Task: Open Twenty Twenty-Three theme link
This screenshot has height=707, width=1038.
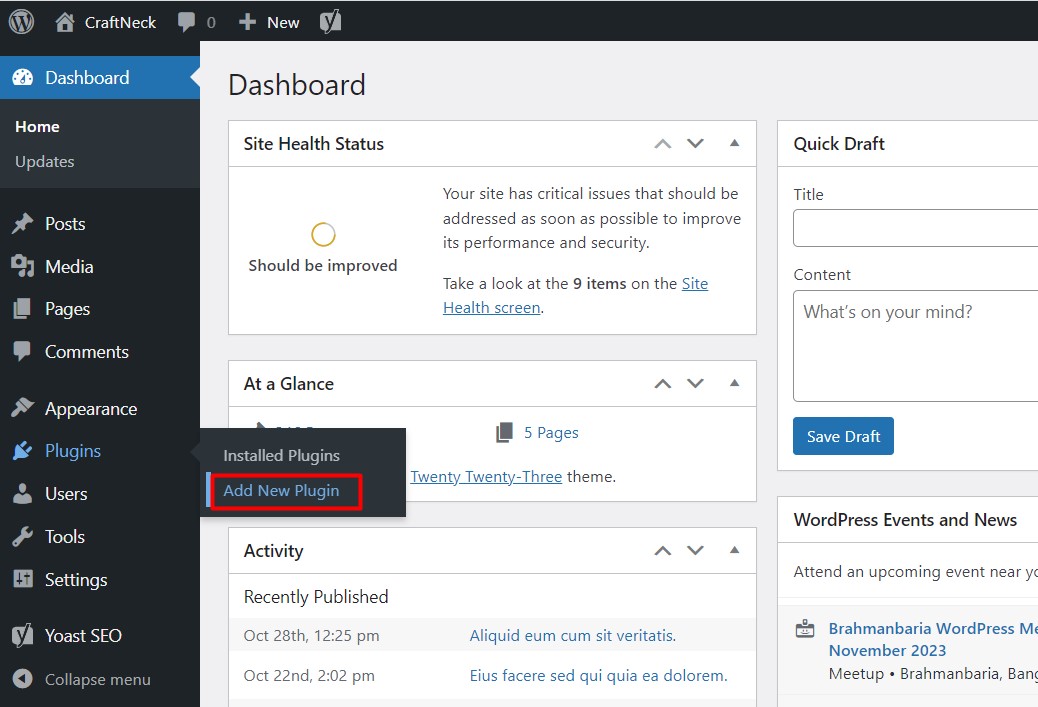Action: tap(486, 477)
